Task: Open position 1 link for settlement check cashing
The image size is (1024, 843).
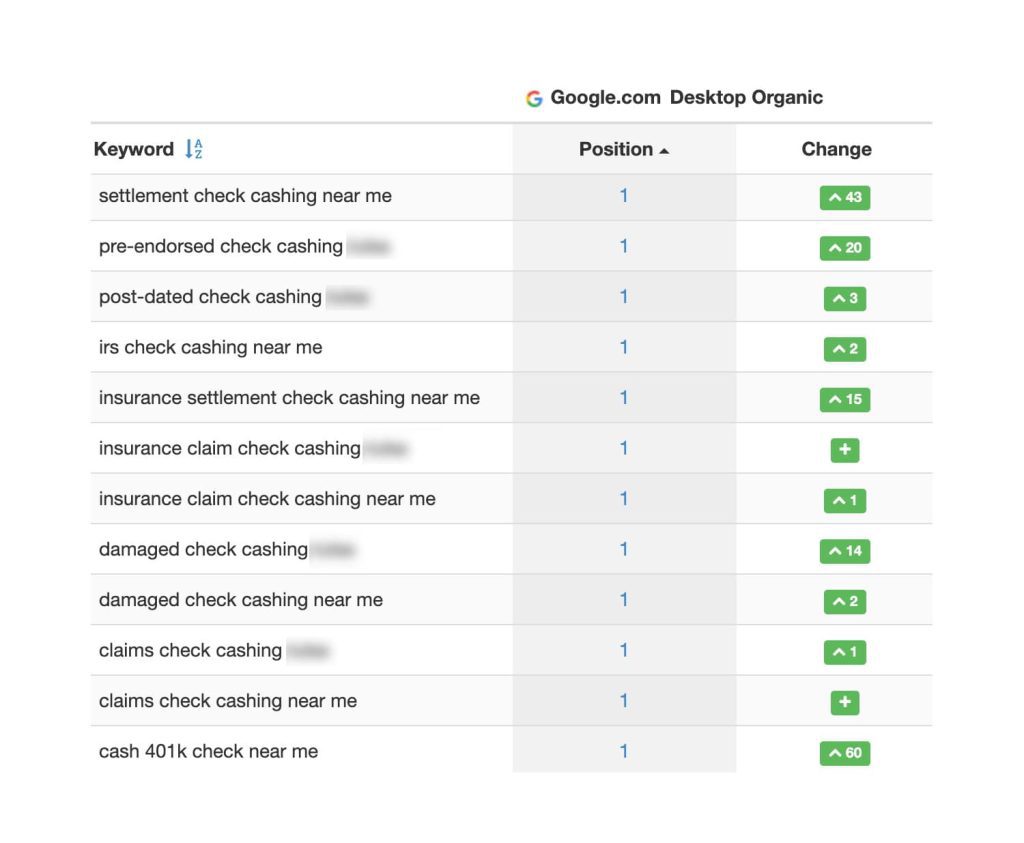Action: coord(624,196)
